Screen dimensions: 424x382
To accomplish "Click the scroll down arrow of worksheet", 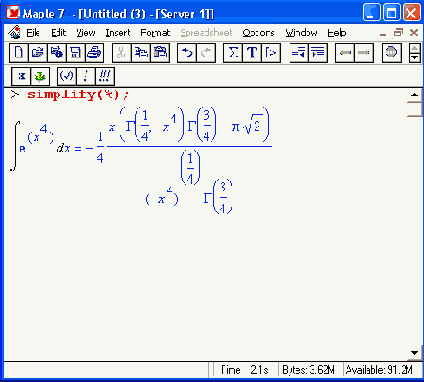I will click(414, 353).
